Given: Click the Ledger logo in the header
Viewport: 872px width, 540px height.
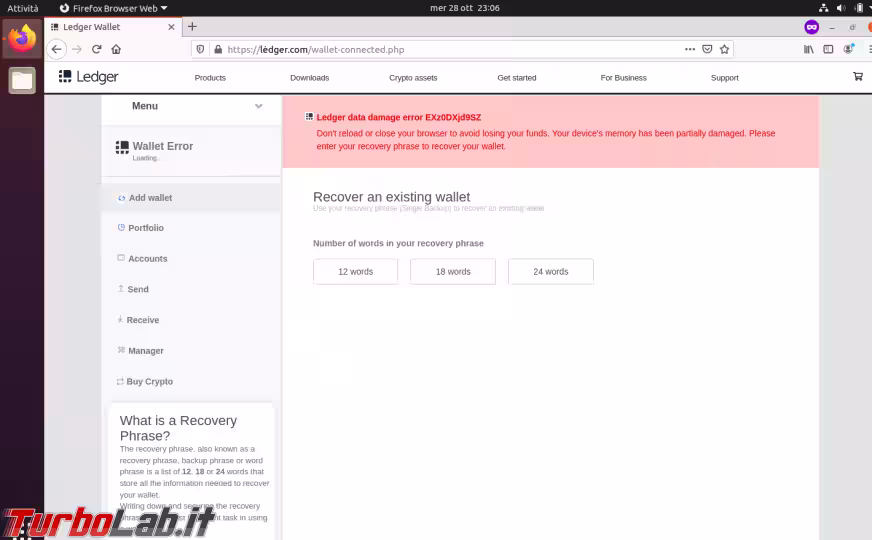Looking at the screenshot, I should tap(89, 77).
